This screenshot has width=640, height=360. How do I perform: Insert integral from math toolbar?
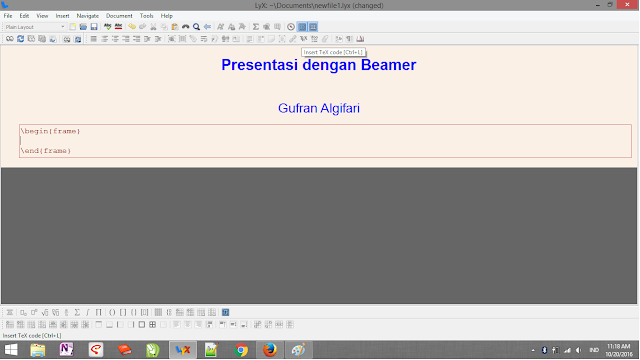(x=88, y=313)
